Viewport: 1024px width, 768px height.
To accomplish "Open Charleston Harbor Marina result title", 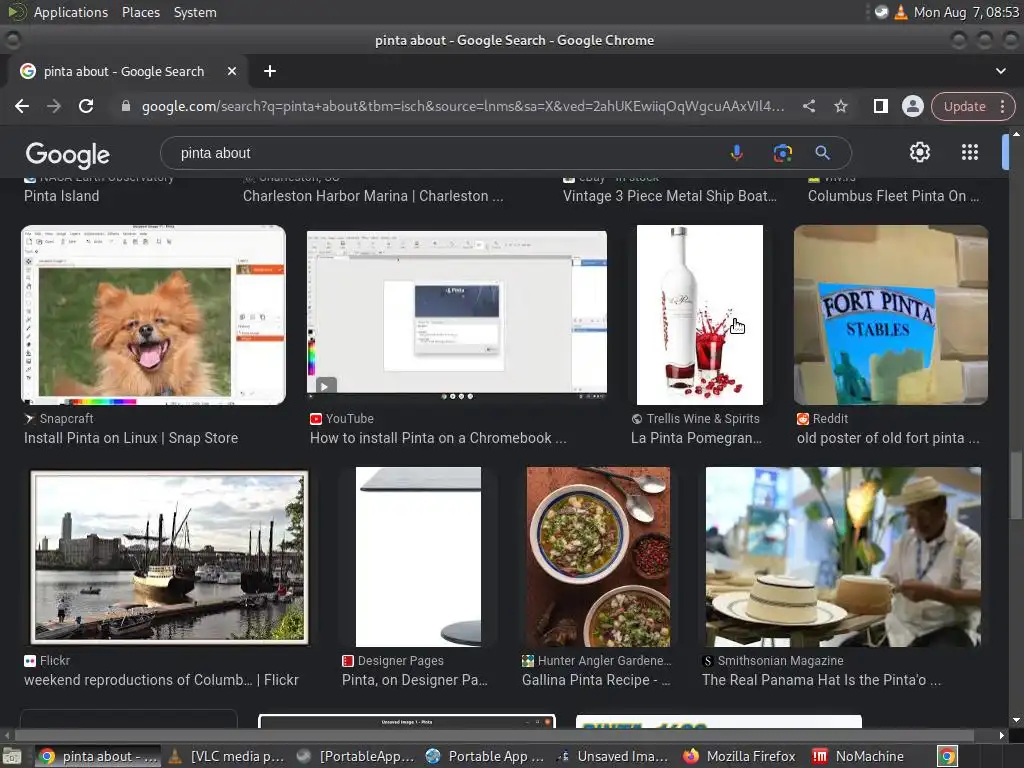I will pos(373,196).
